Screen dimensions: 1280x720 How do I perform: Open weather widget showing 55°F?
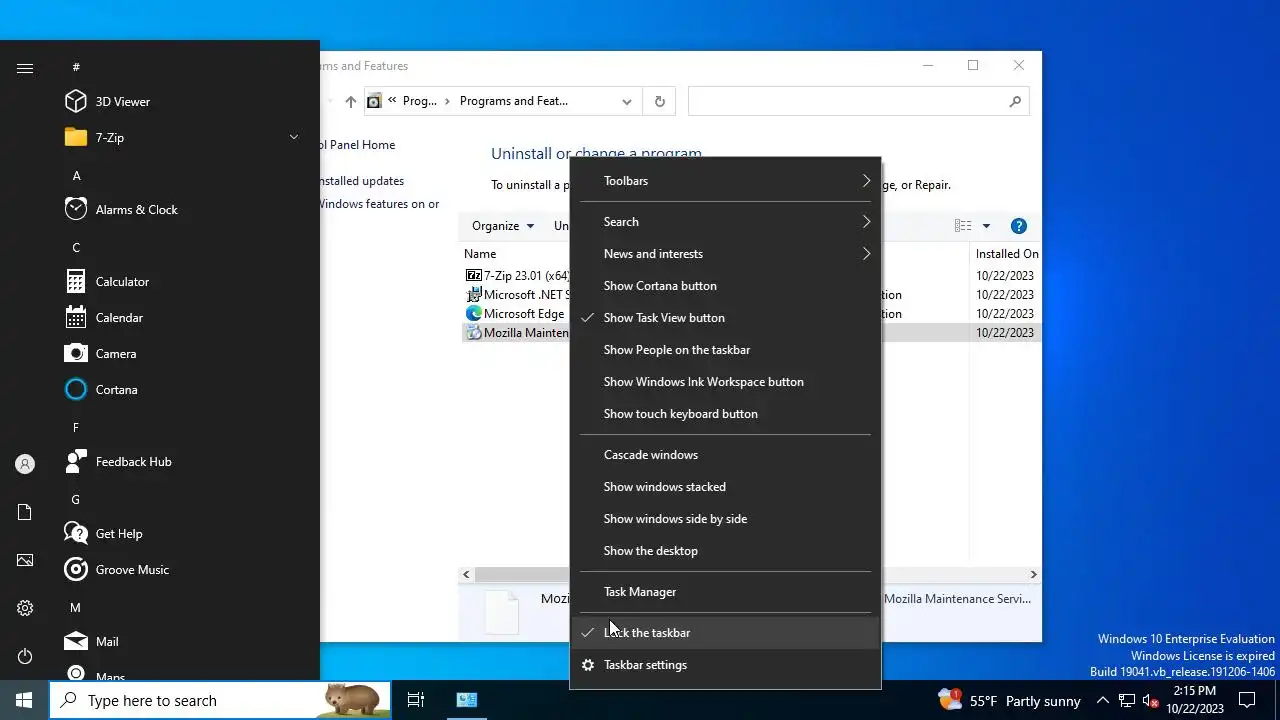coord(1010,700)
